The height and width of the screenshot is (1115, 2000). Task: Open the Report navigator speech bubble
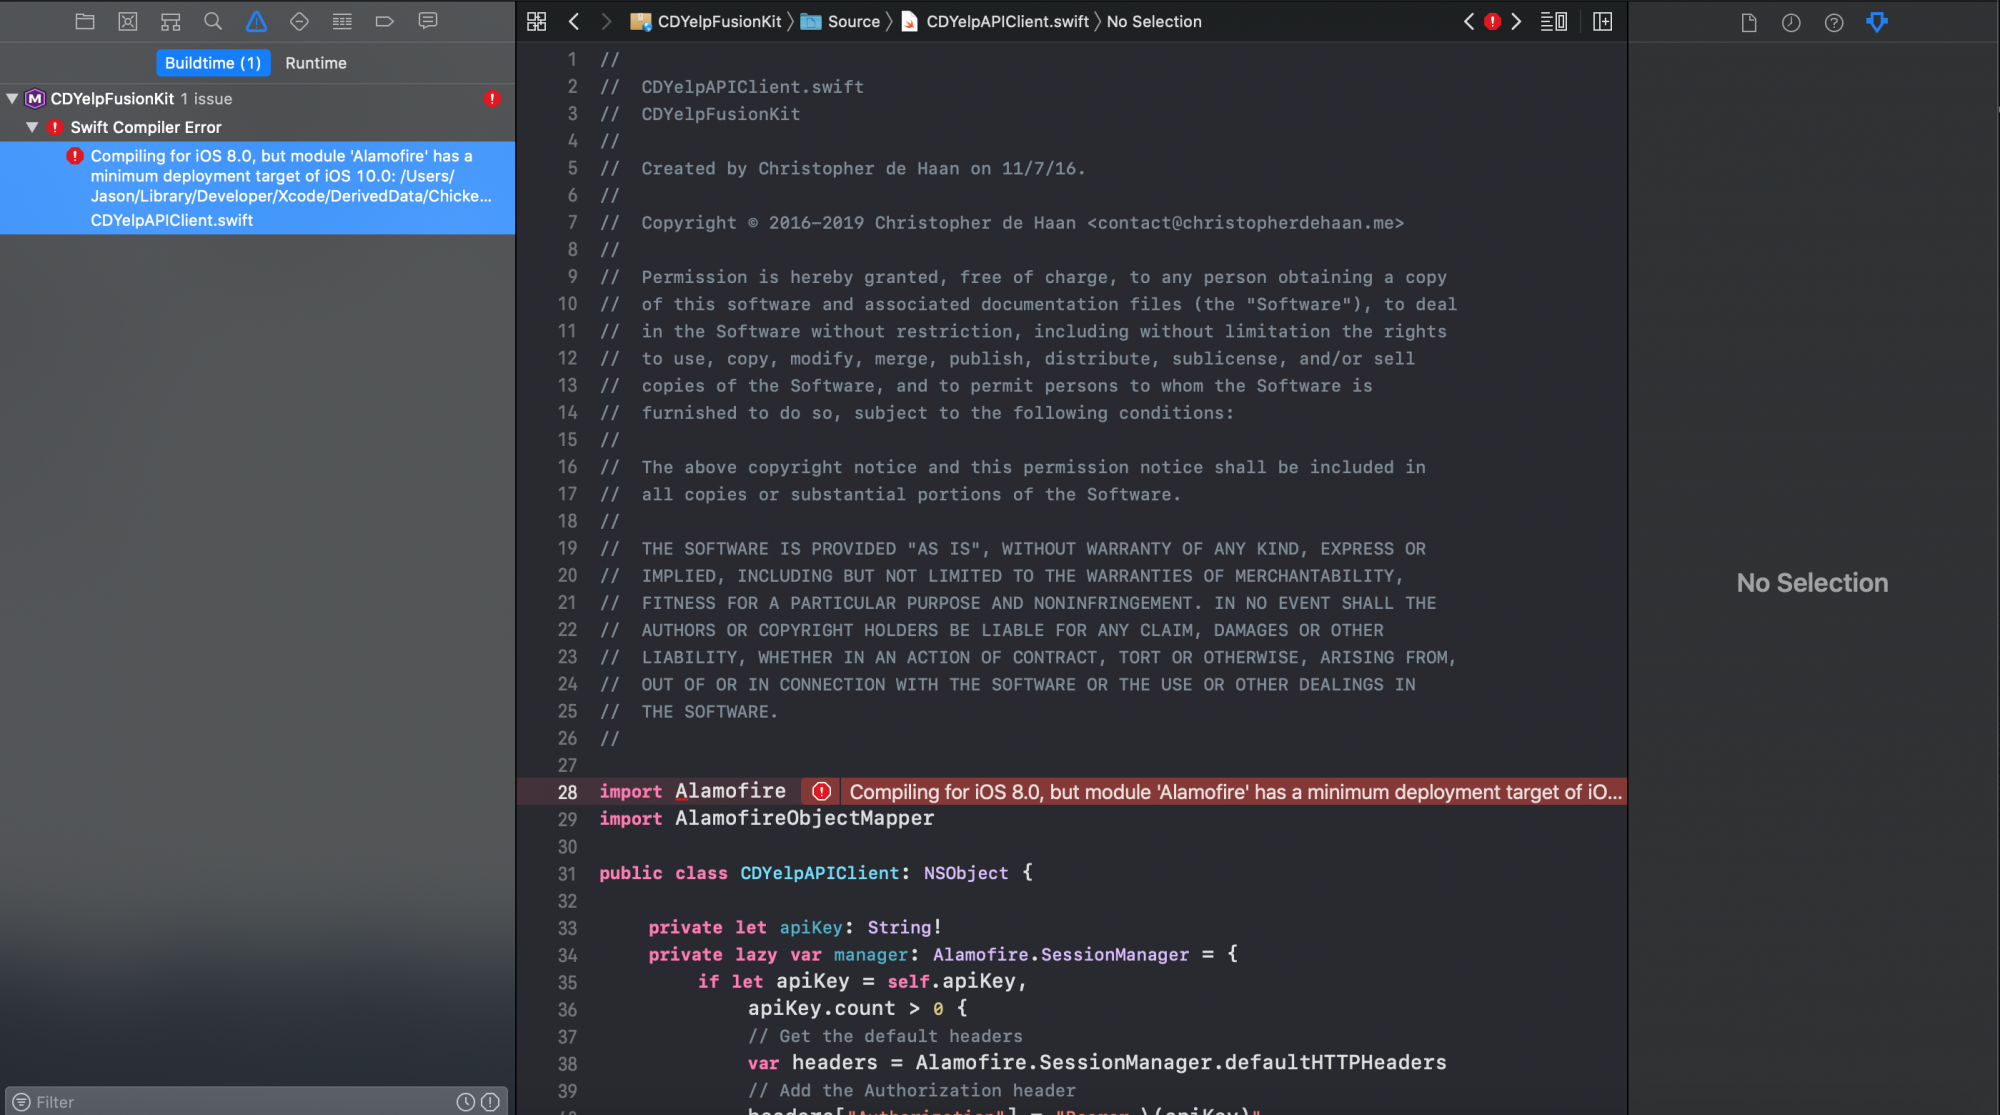428,21
